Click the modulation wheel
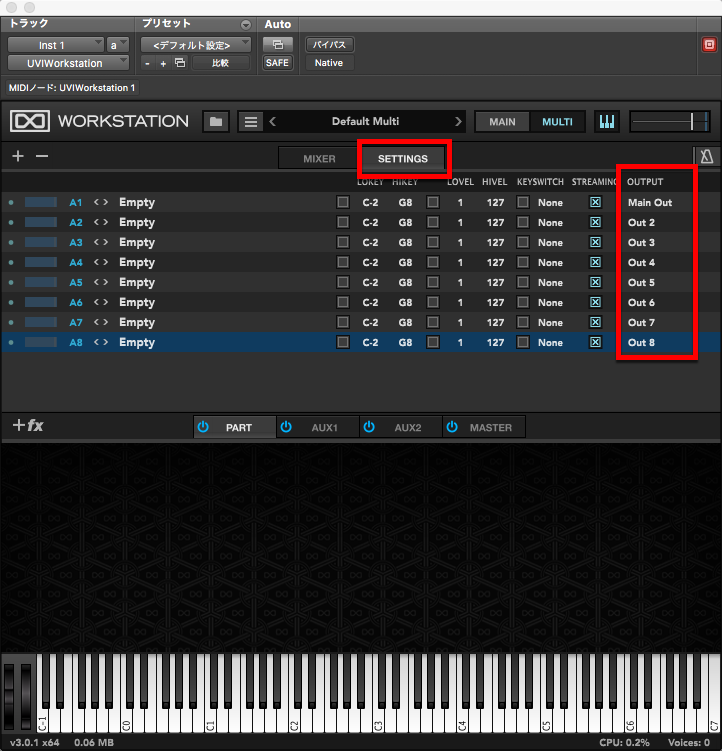This screenshot has width=722, height=751. pyautogui.click(x=26, y=696)
